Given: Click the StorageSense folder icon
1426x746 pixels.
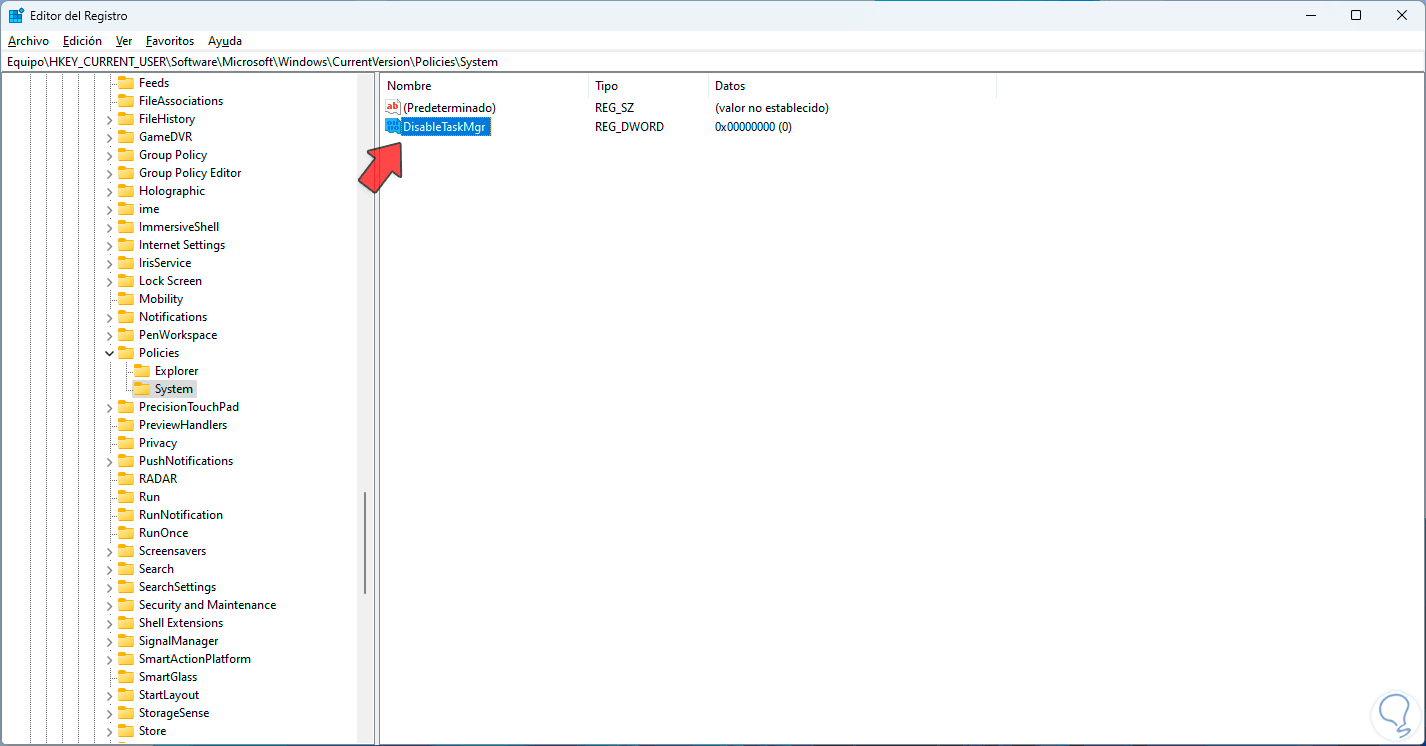Looking at the screenshot, I should tap(126, 713).
